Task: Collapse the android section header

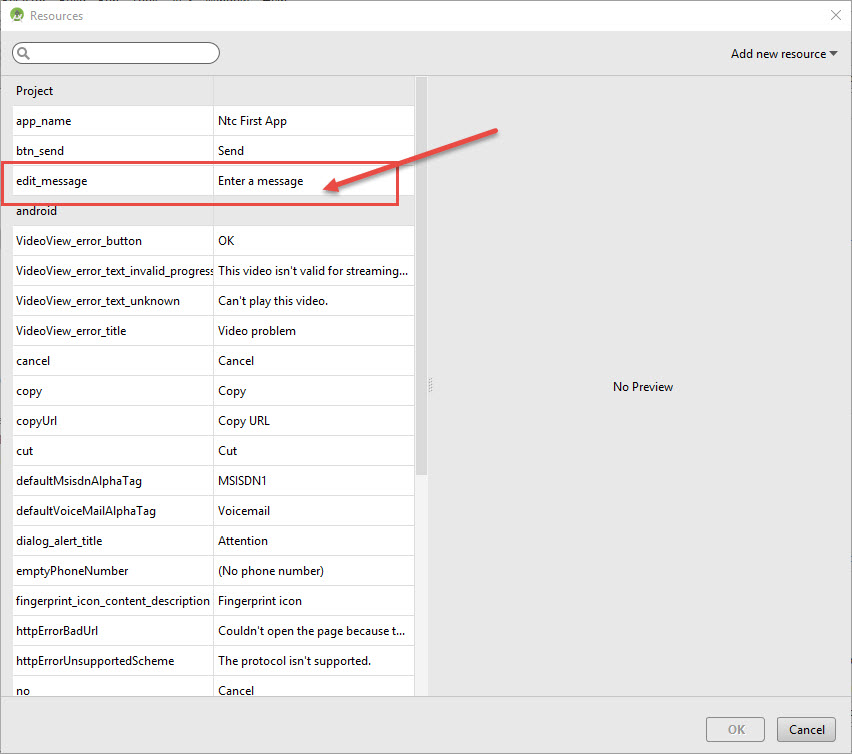Action: 37,211
